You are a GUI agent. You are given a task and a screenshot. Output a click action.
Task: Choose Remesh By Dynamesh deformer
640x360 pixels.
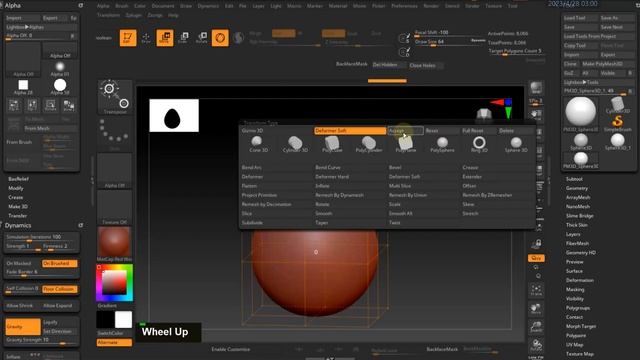pos(339,195)
